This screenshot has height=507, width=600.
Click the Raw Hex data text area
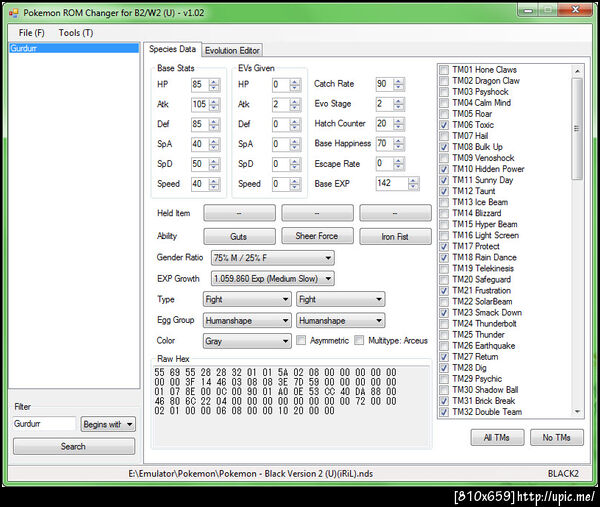pos(292,406)
